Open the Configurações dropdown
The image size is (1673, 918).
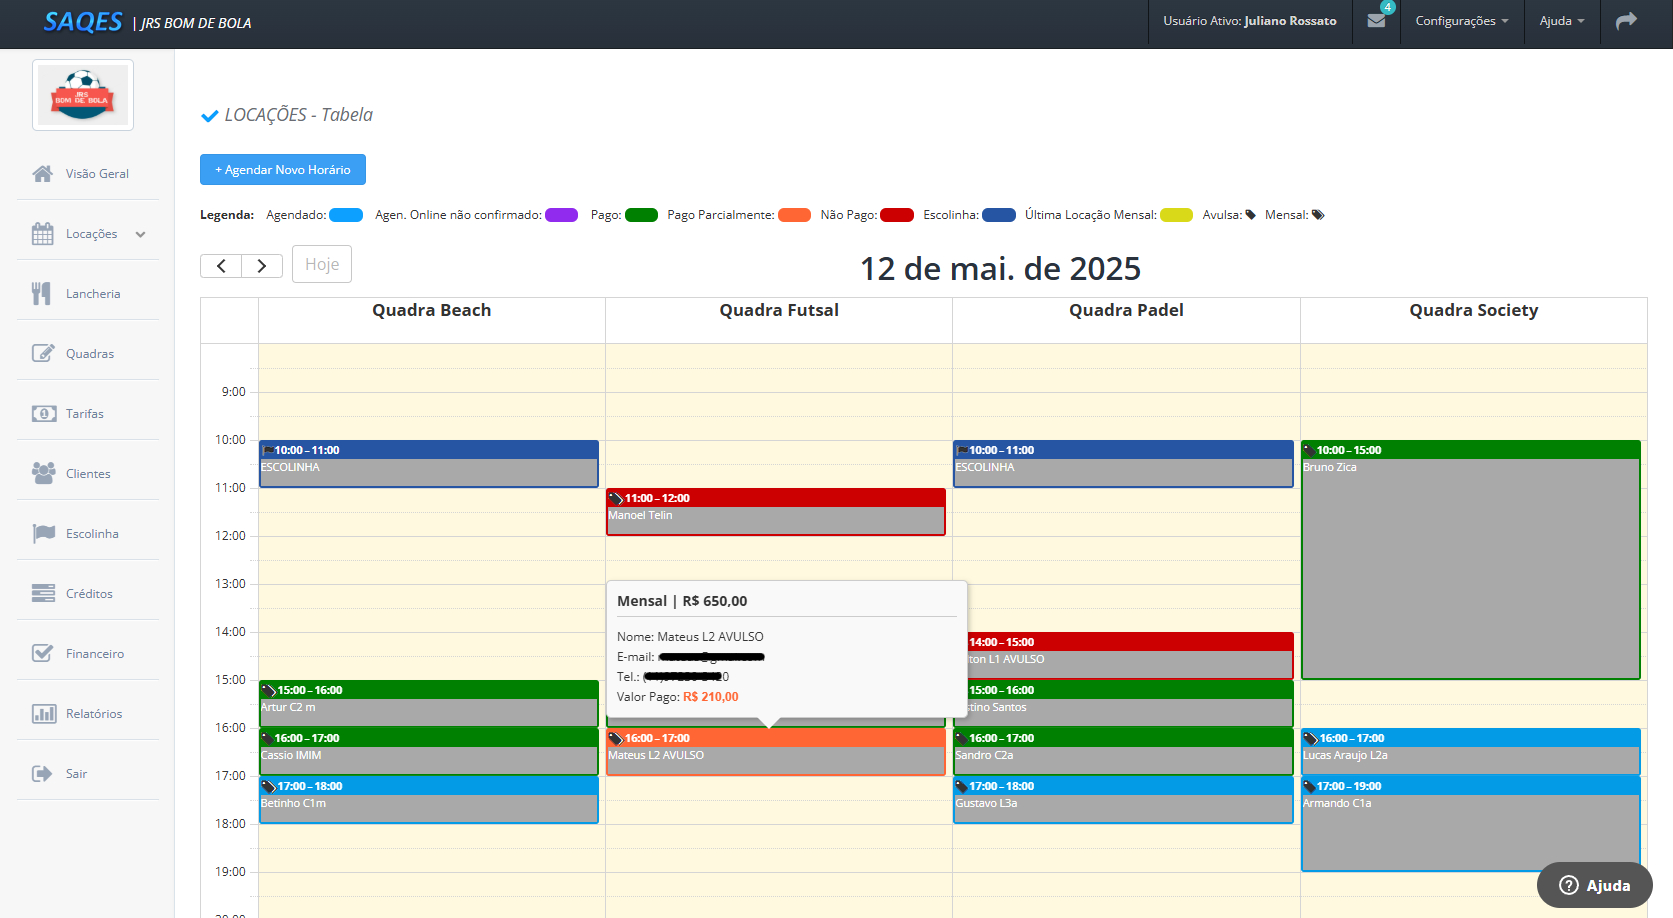point(1461,21)
